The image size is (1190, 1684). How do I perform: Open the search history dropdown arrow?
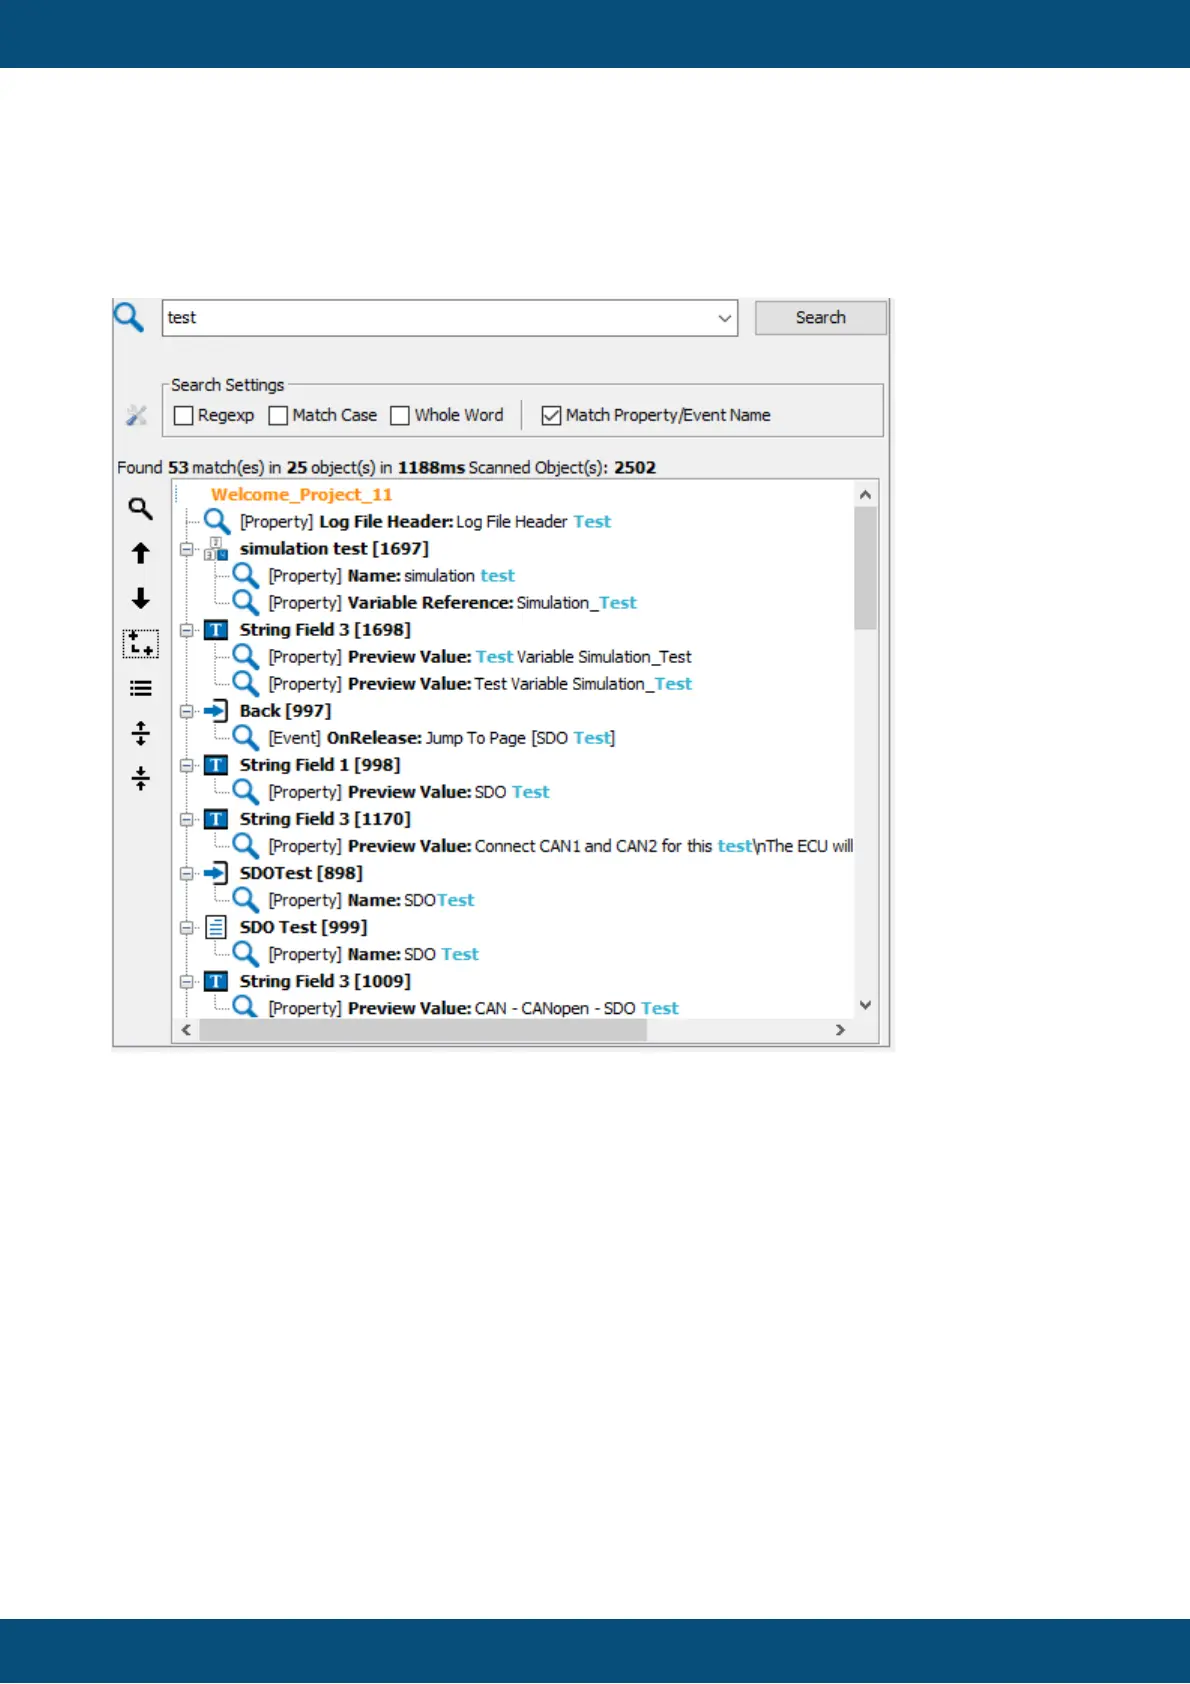click(x=724, y=318)
